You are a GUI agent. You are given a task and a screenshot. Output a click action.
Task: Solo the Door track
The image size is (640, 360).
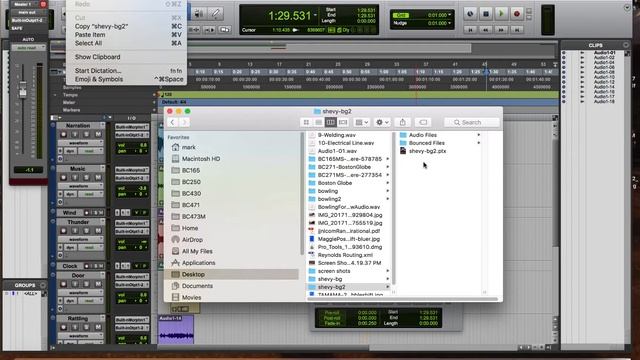(x=87, y=284)
